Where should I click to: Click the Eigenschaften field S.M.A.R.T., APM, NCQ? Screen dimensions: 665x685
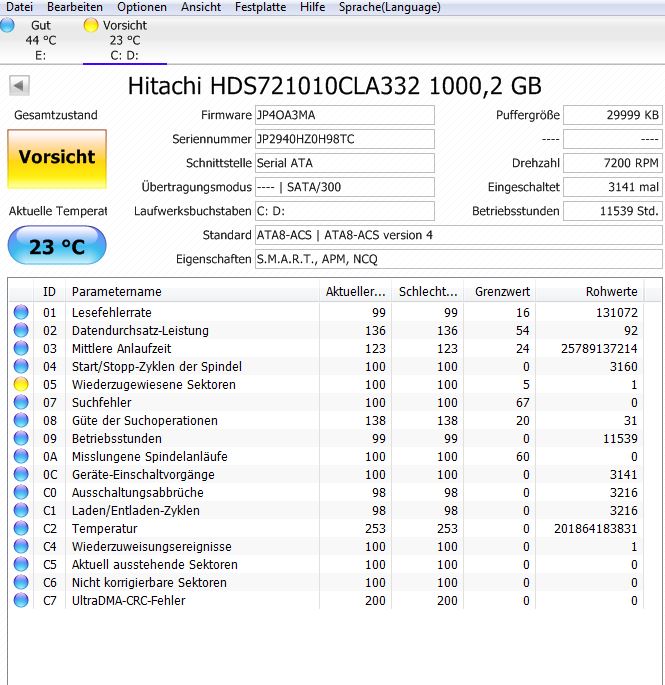[x=459, y=259]
